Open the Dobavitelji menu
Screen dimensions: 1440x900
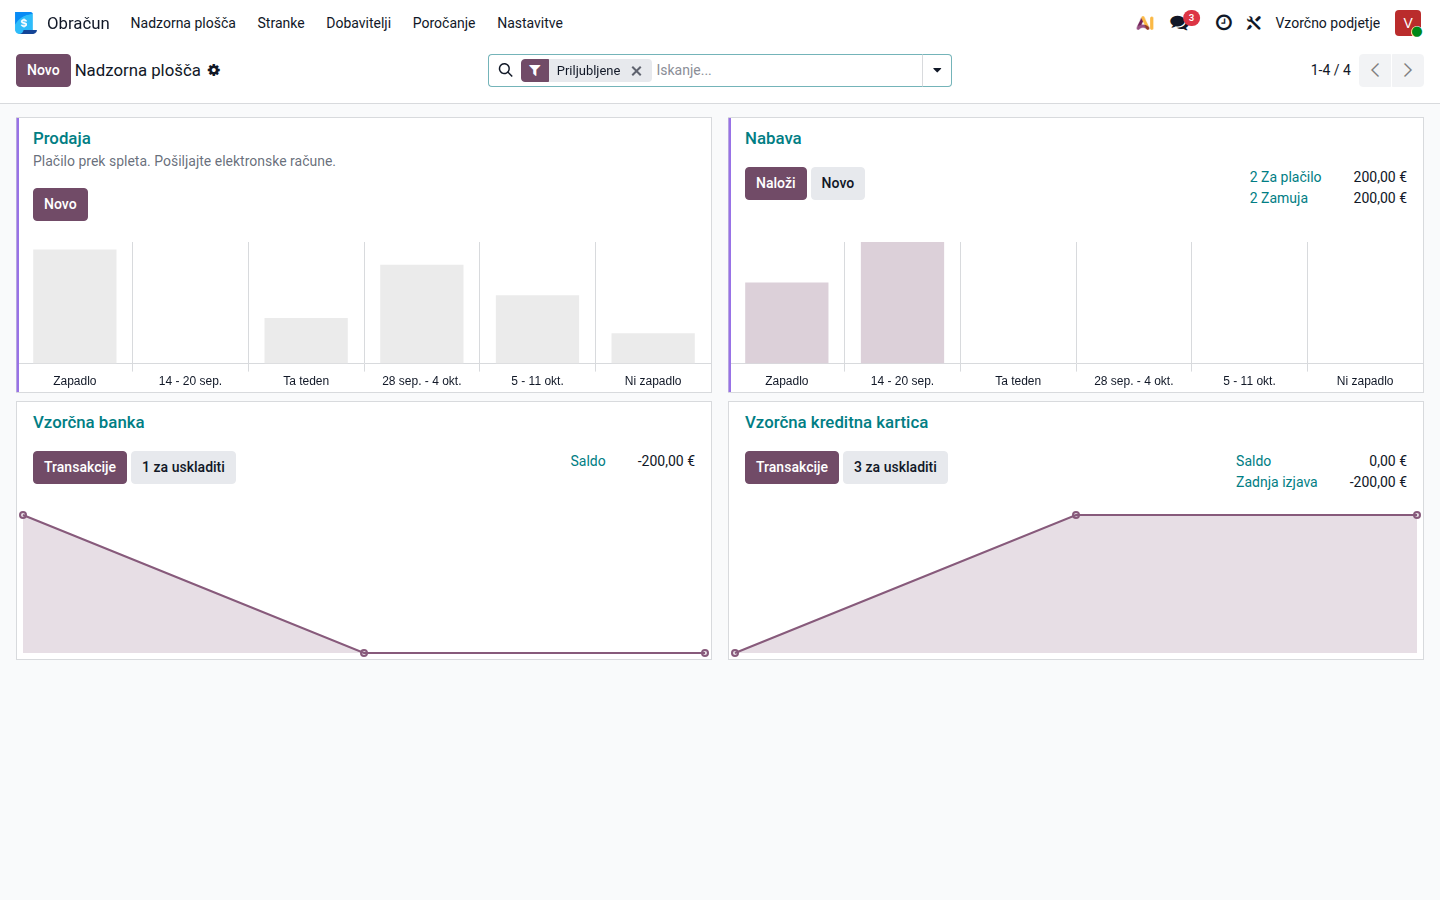[358, 23]
